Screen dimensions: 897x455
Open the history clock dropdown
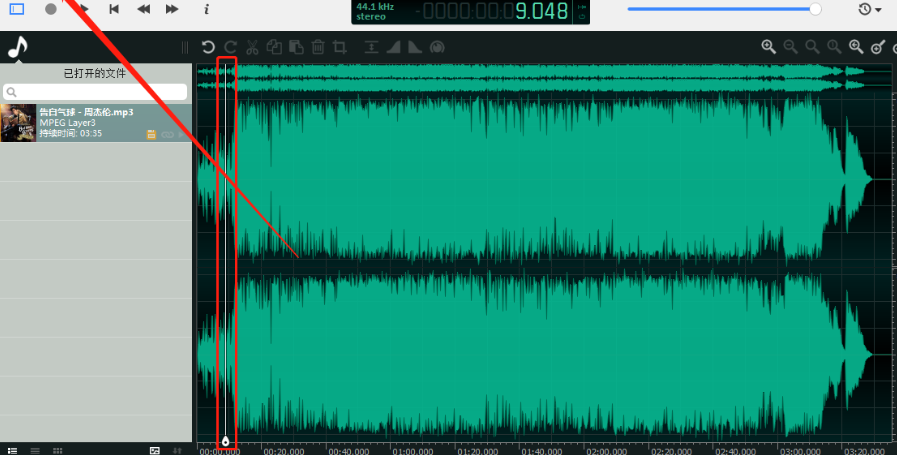click(869, 9)
